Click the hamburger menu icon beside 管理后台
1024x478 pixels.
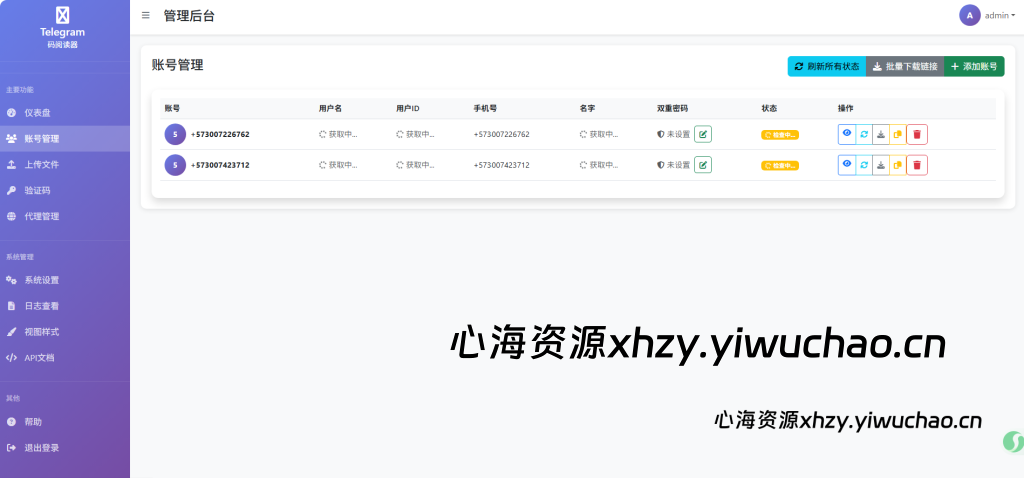[146, 16]
